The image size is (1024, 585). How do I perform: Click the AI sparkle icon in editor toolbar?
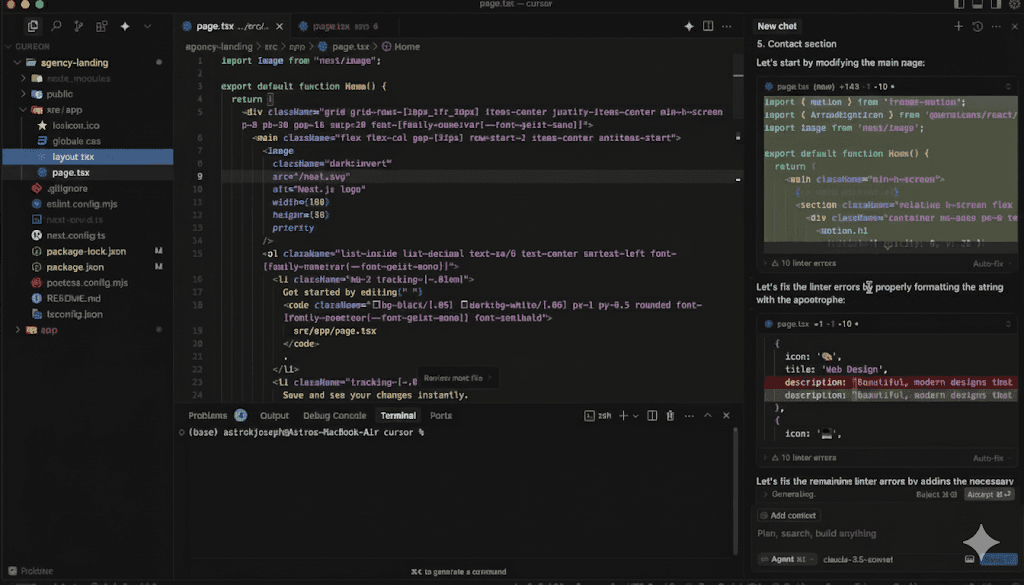[688, 26]
